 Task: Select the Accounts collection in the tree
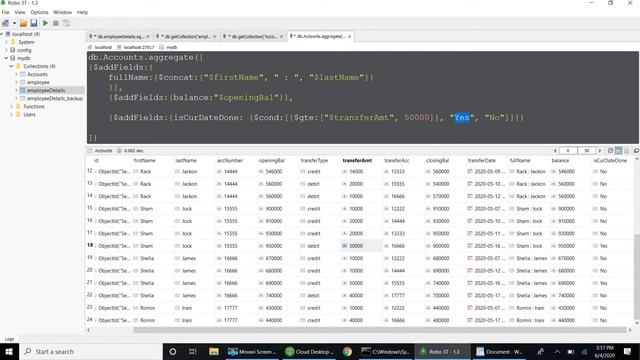click(x=37, y=74)
